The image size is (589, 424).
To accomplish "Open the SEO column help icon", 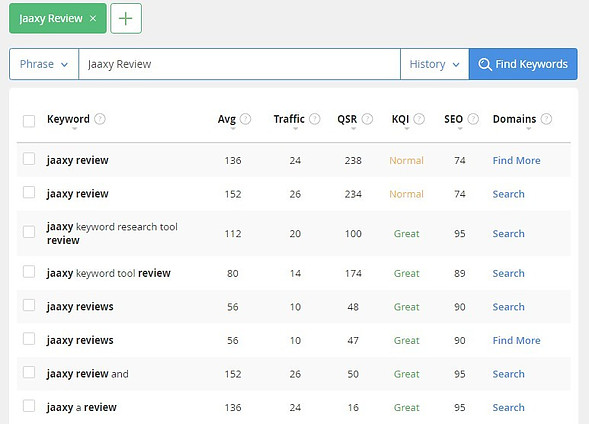I will (473, 119).
